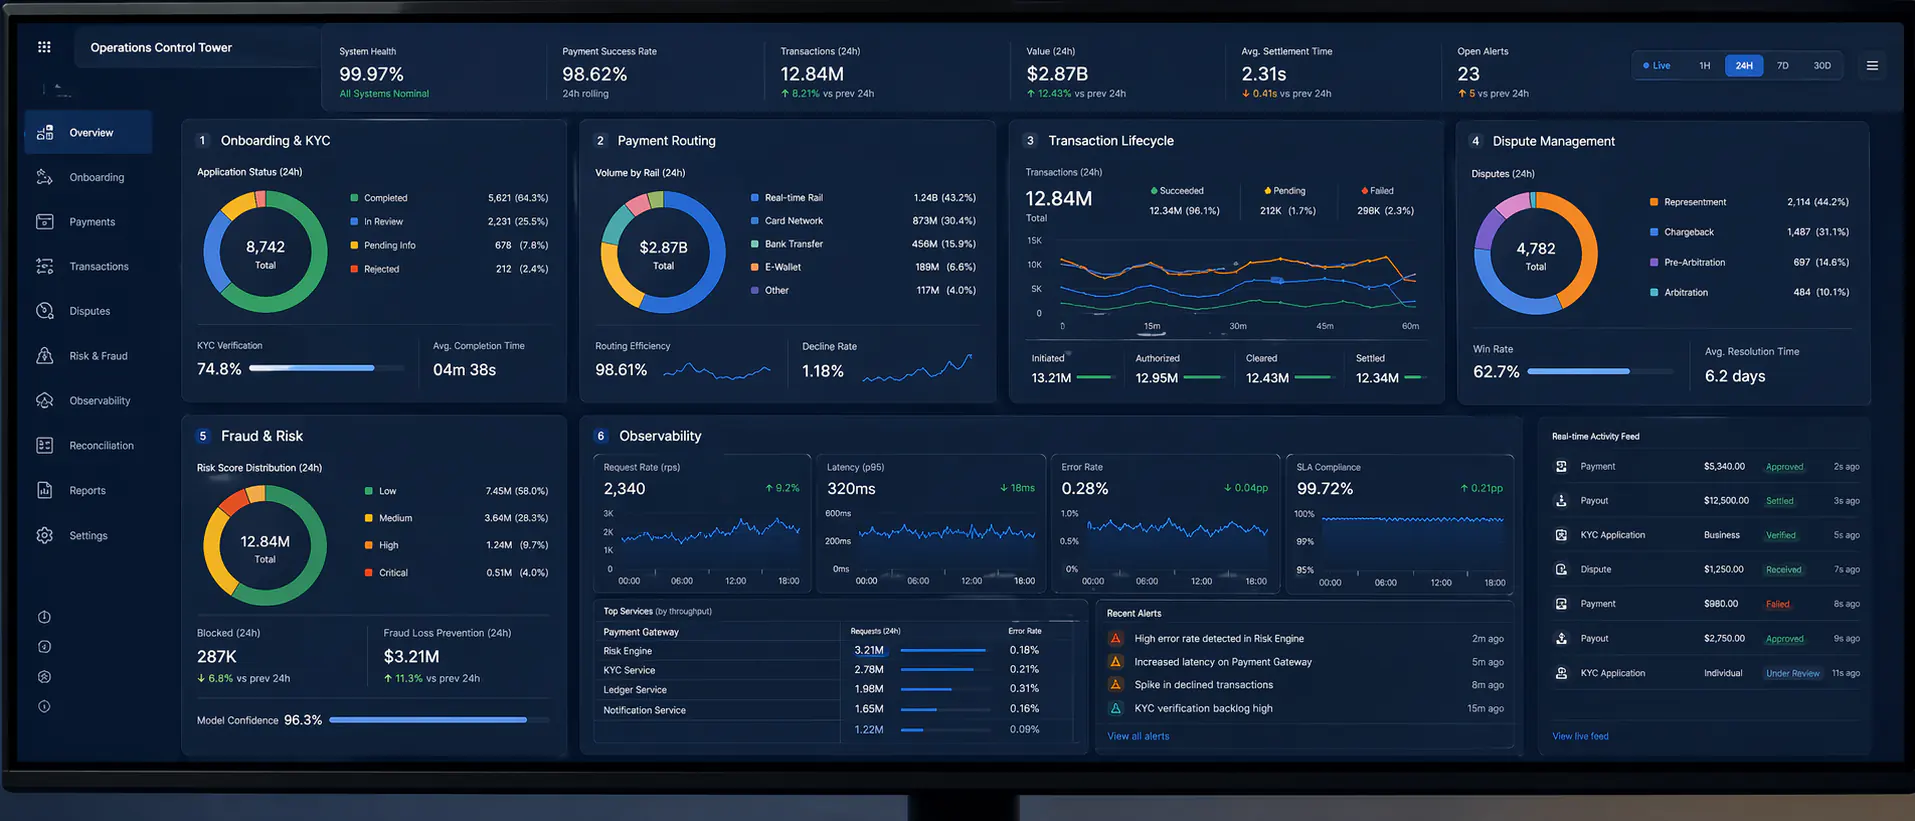1915x821 pixels.
Task: Click the Received status on the Dispute
Action: [x=1784, y=570]
